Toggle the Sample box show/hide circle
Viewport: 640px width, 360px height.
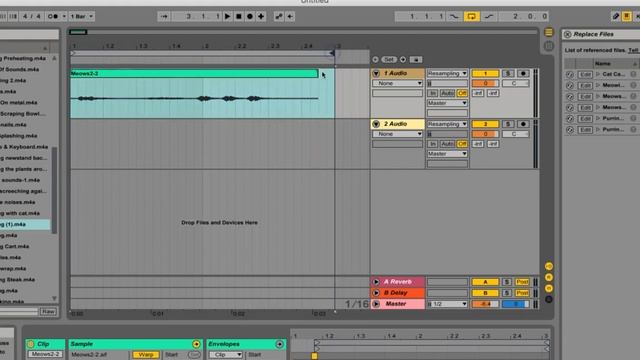pos(196,344)
